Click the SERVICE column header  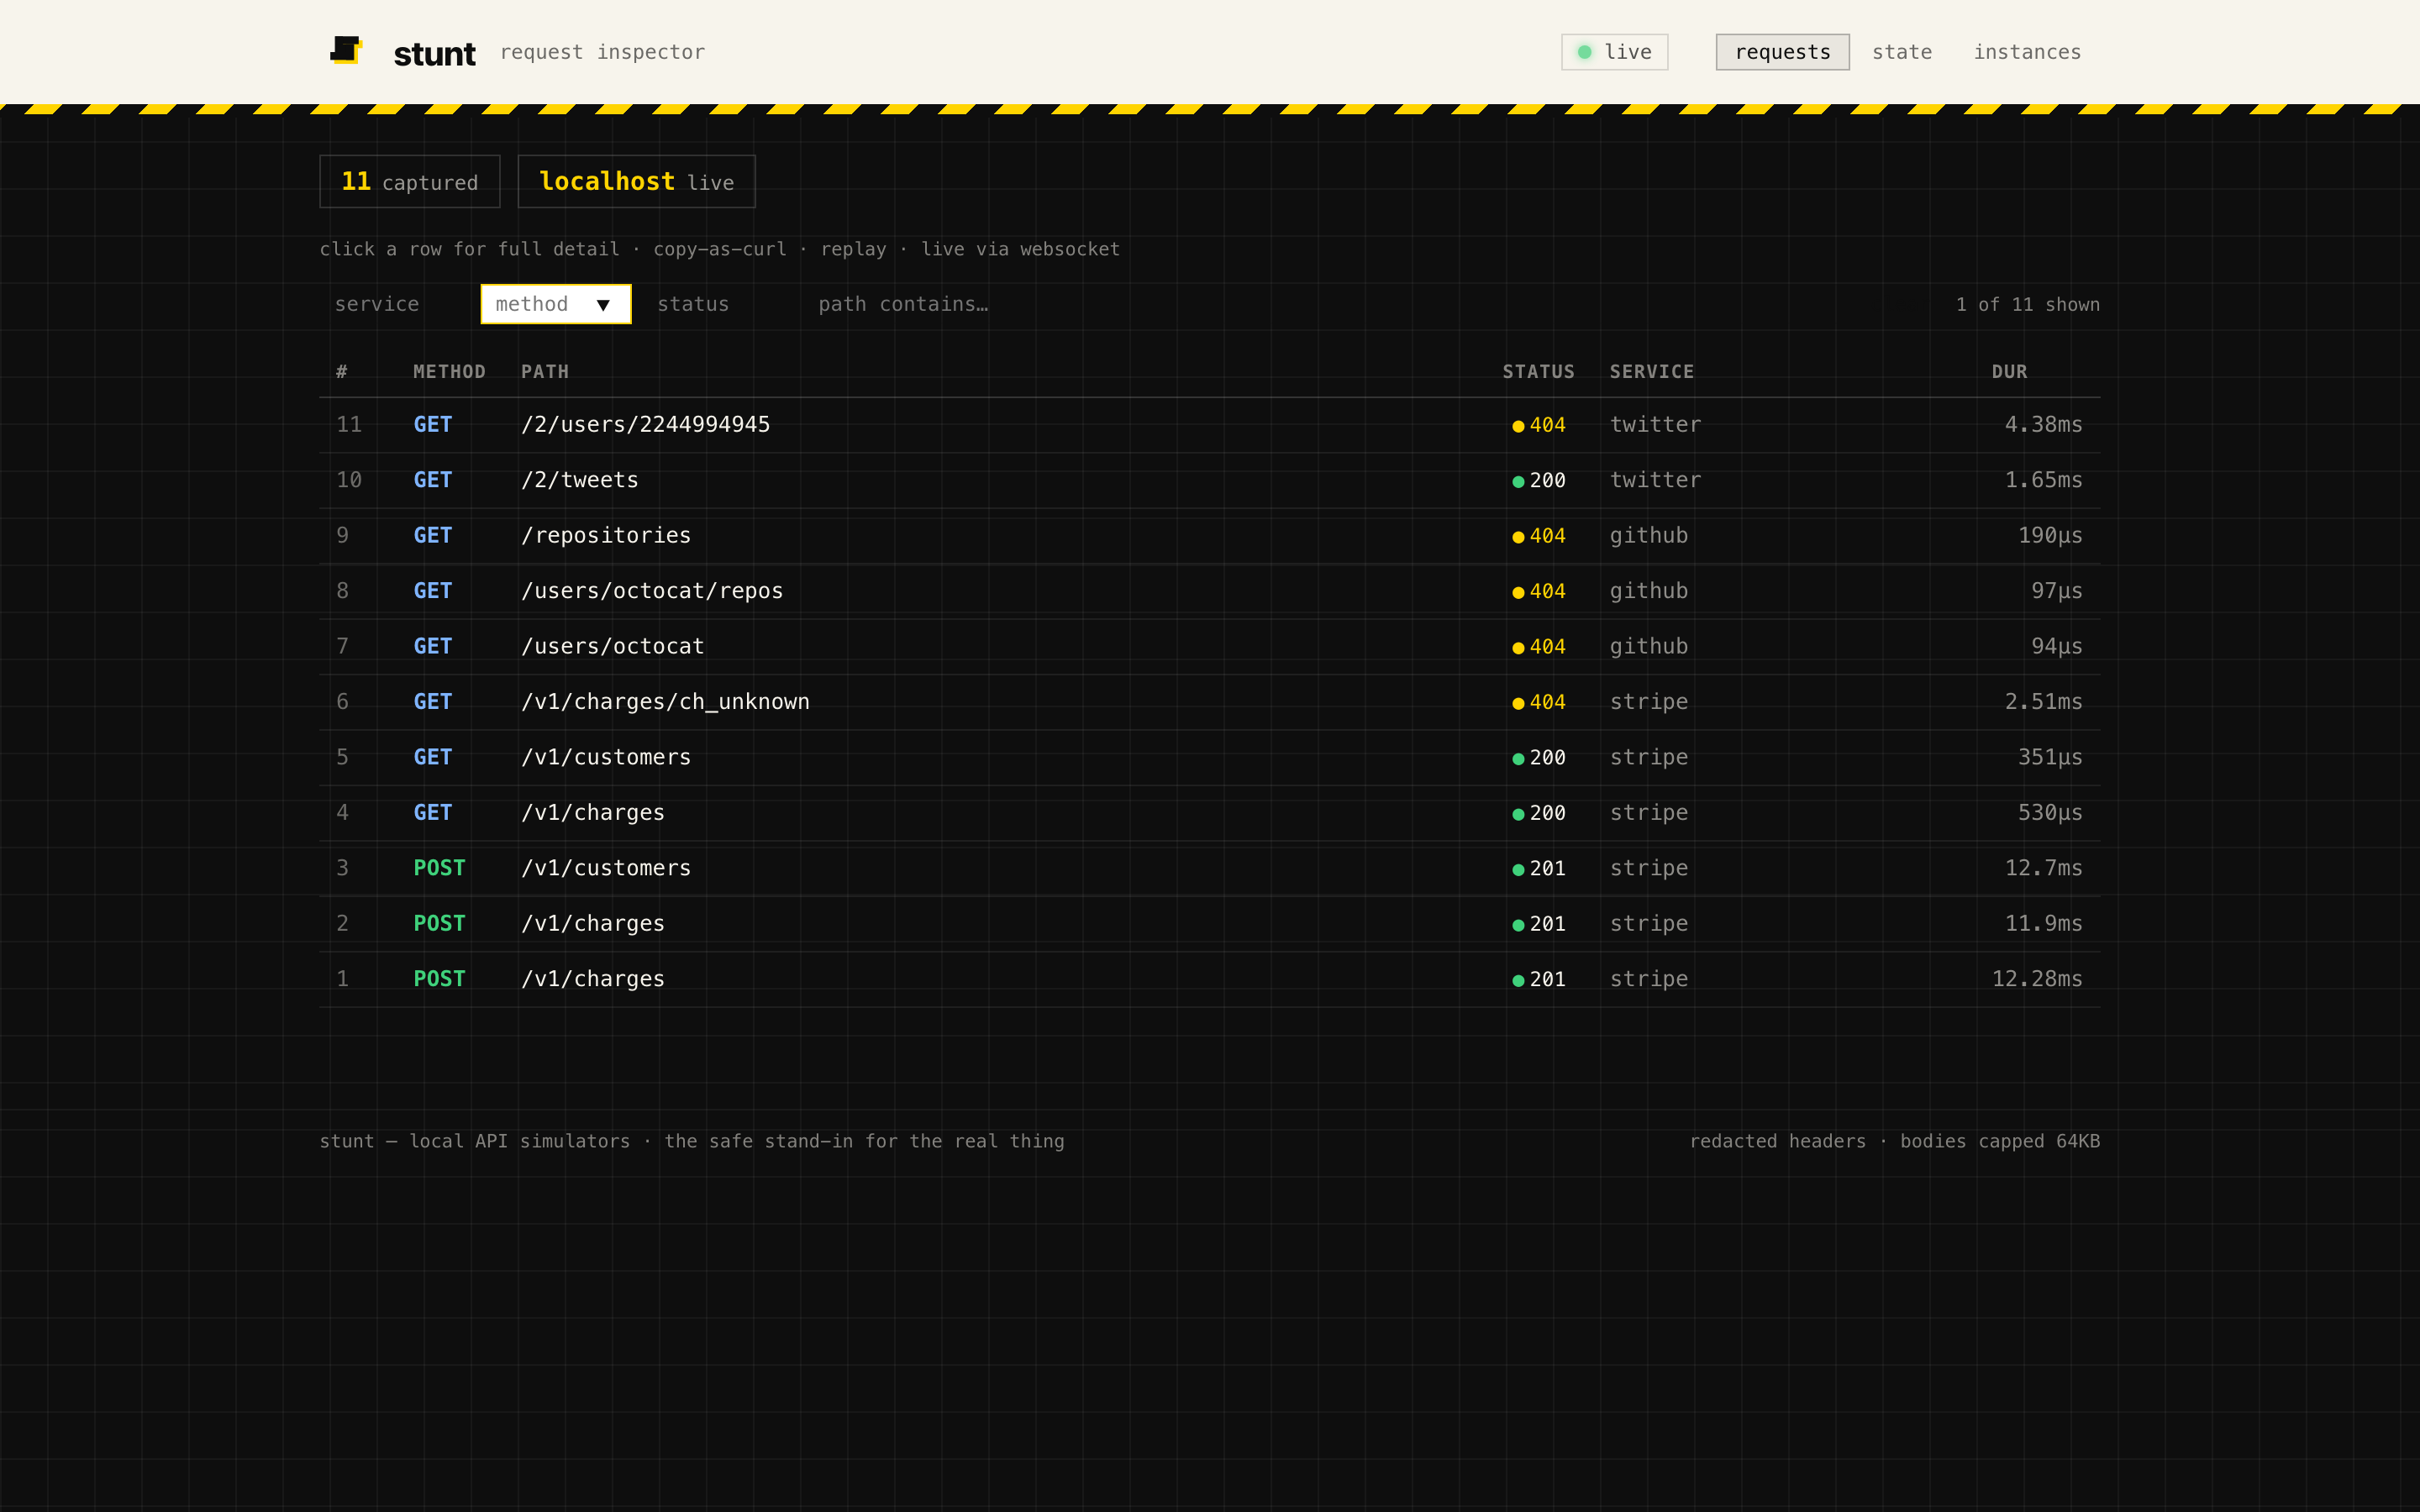[x=1651, y=372]
